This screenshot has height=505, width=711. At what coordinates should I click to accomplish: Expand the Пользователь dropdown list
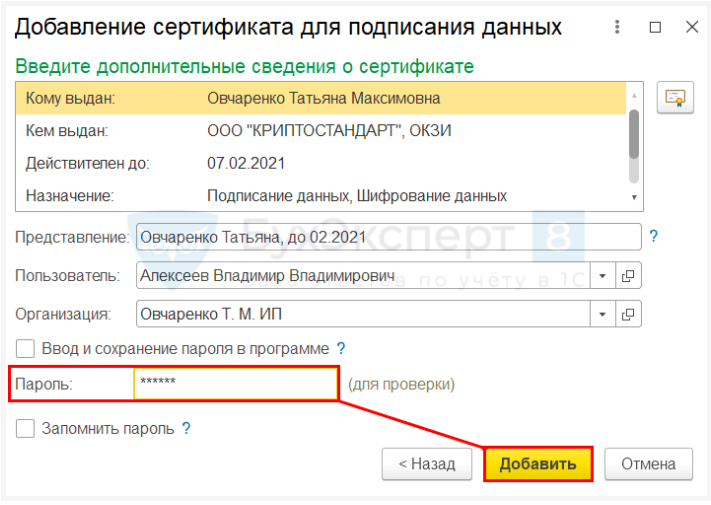[x=603, y=276]
